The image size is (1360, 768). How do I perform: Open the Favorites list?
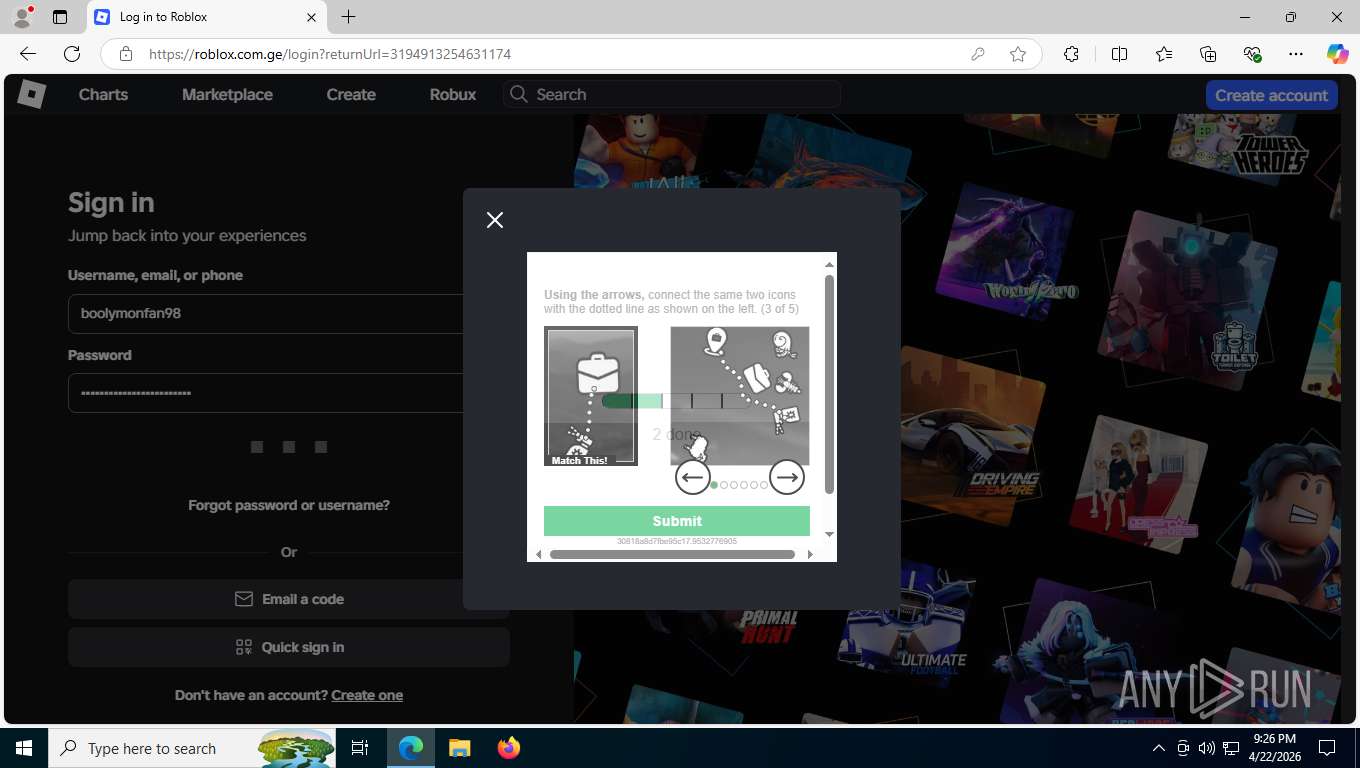point(1164,54)
